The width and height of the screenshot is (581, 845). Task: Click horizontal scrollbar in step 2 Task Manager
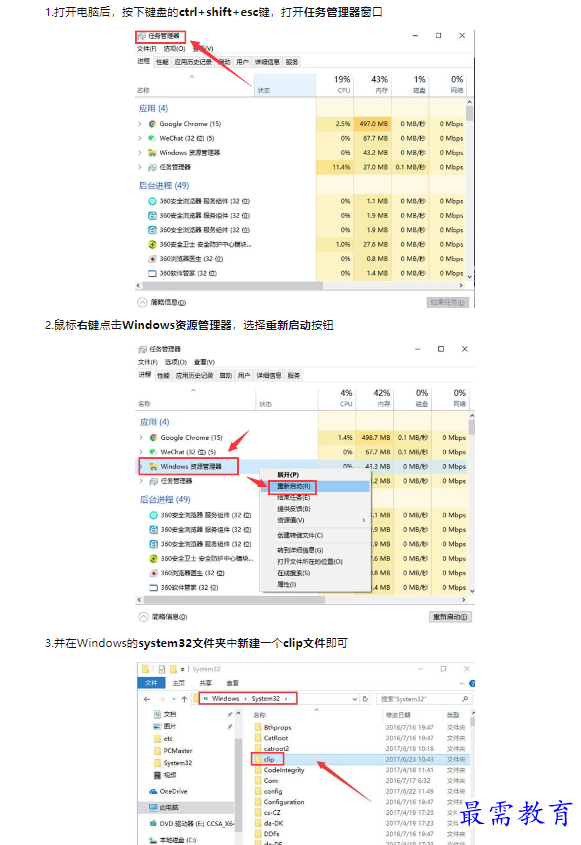coord(234,600)
